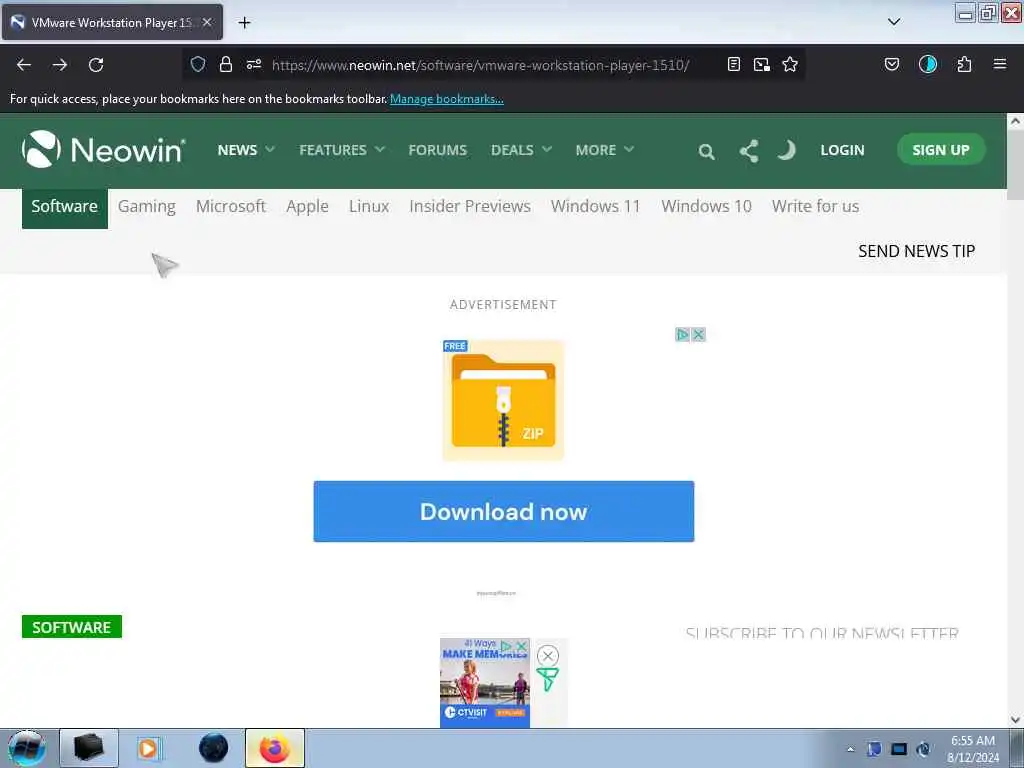The image size is (1024, 768).
Task: Select the Gaming tab
Action: coord(146,206)
